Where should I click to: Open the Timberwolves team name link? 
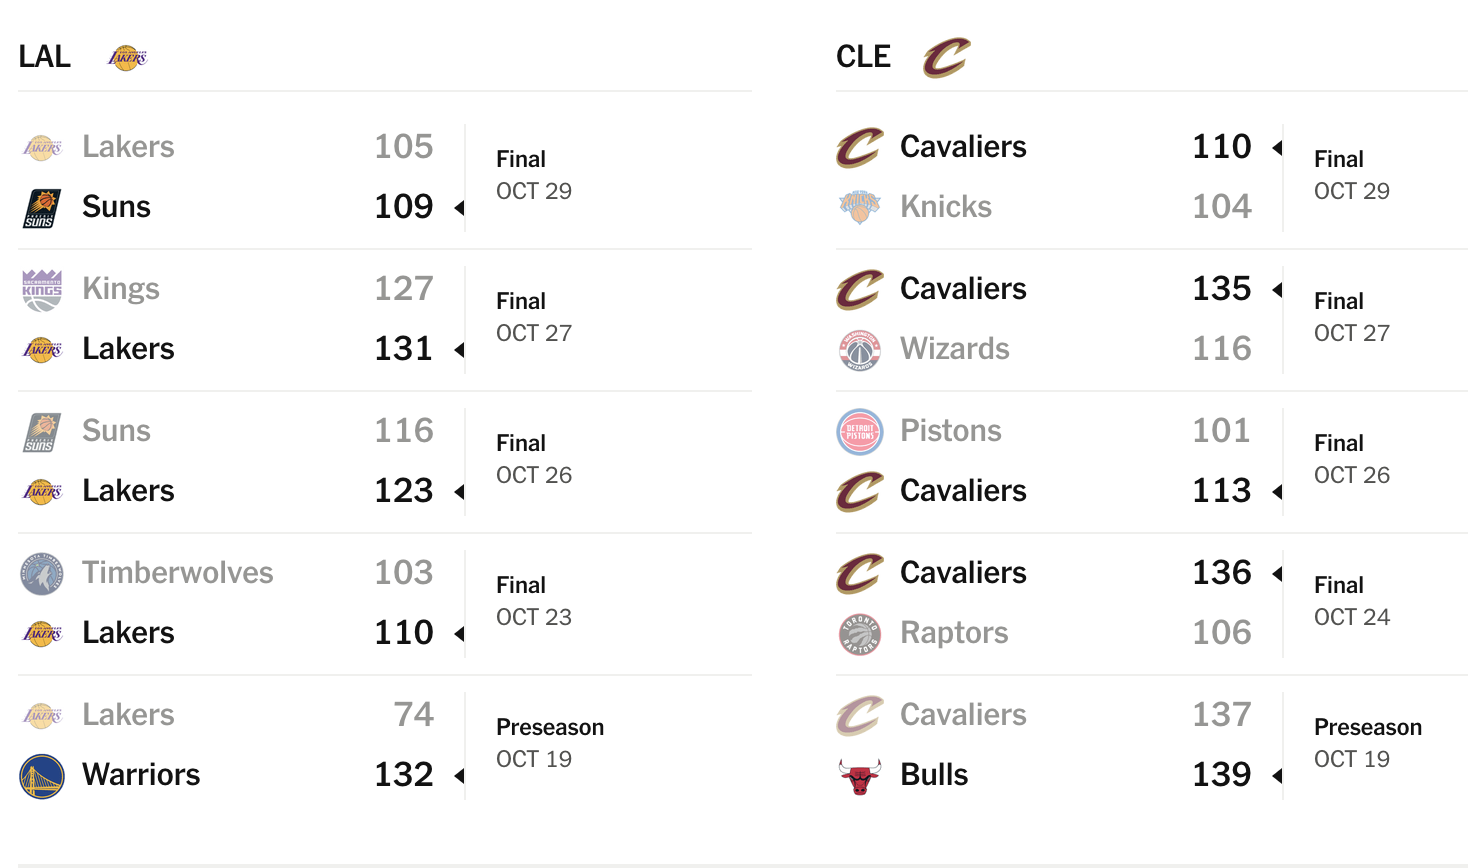click(x=178, y=573)
